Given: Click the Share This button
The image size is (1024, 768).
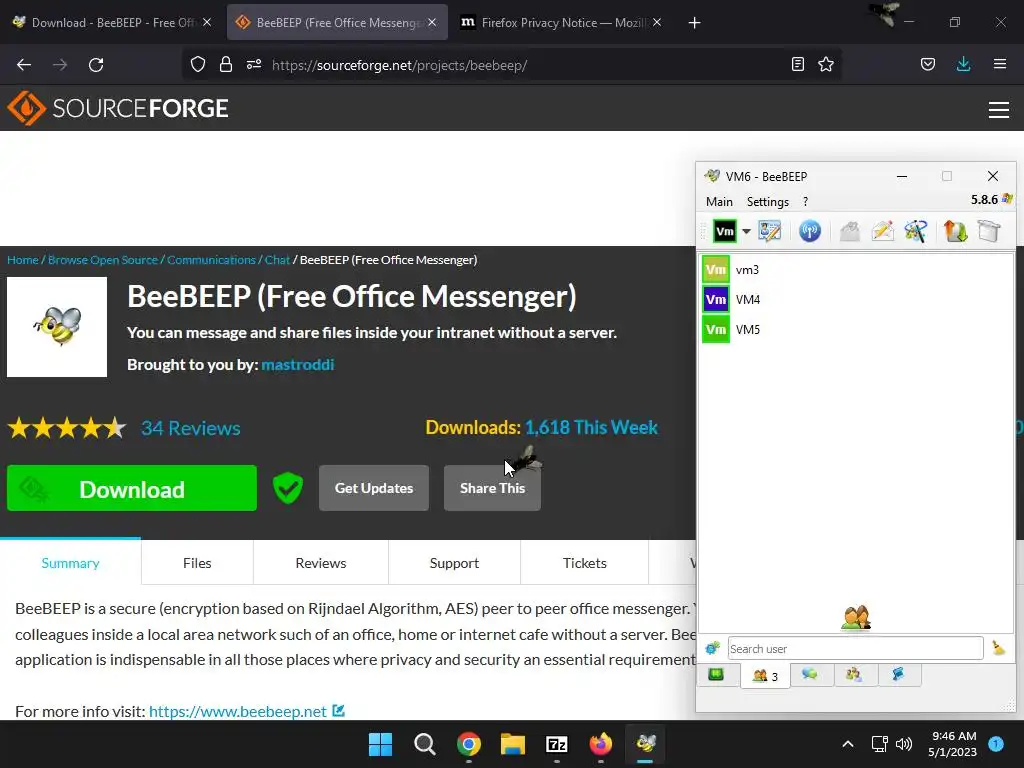Looking at the screenshot, I should [x=492, y=488].
